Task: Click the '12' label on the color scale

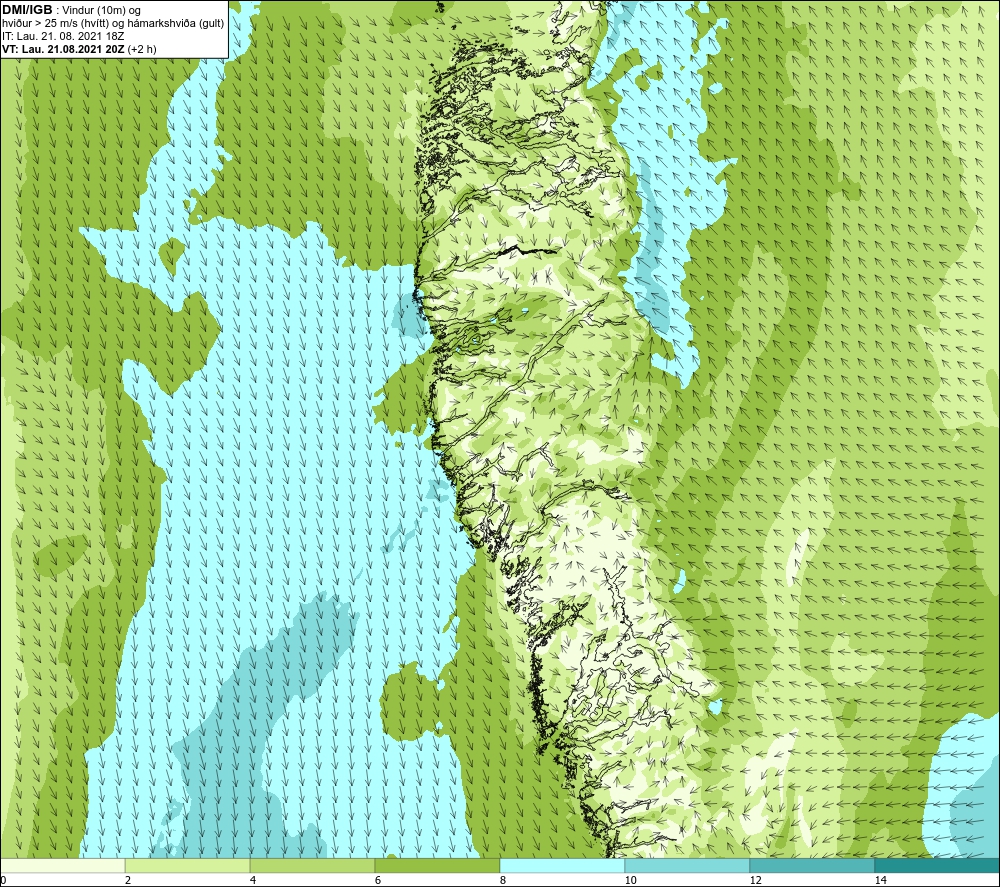Action: click(755, 880)
